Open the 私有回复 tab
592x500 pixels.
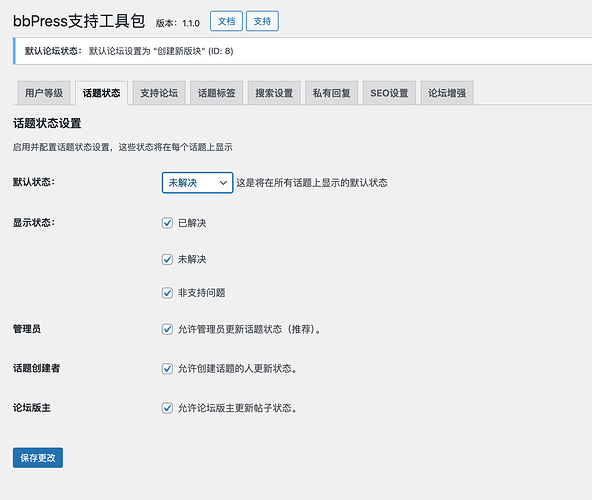(331, 93)
